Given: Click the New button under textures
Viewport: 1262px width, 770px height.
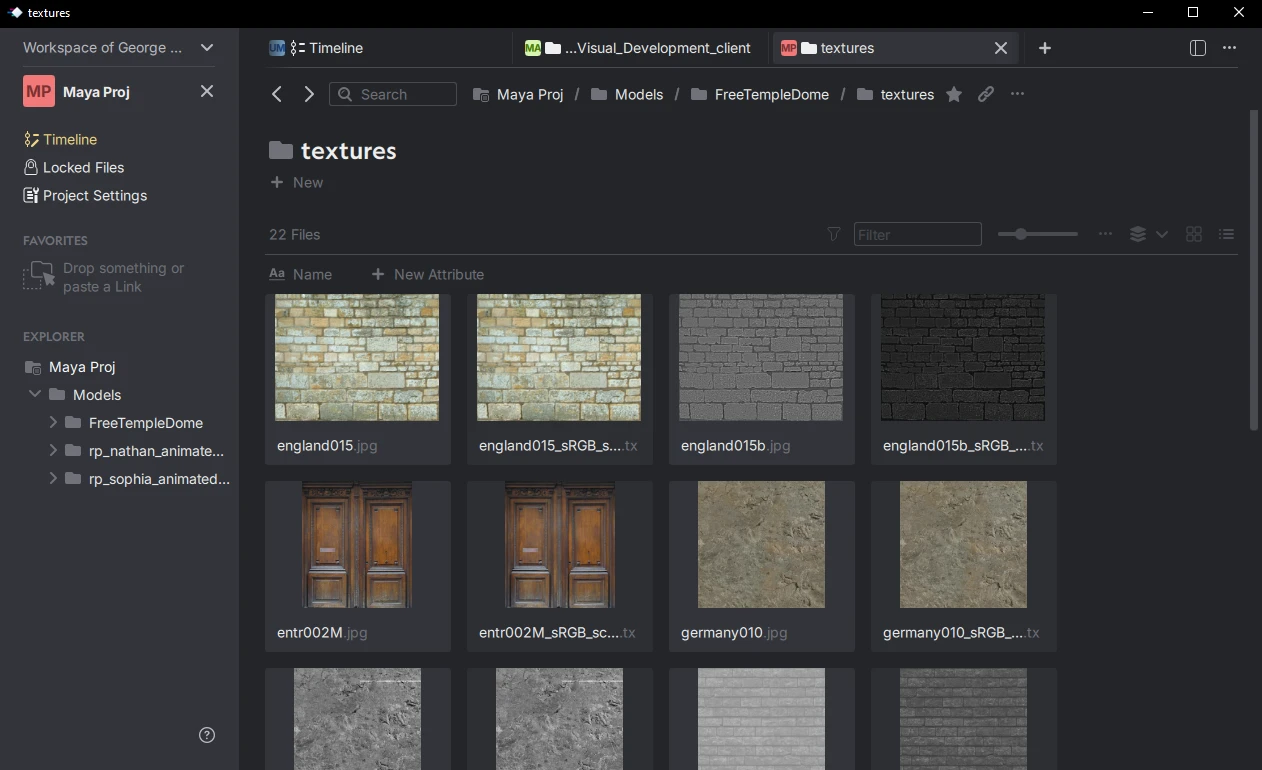Looking at the screenshot, I should pos(297,182).
